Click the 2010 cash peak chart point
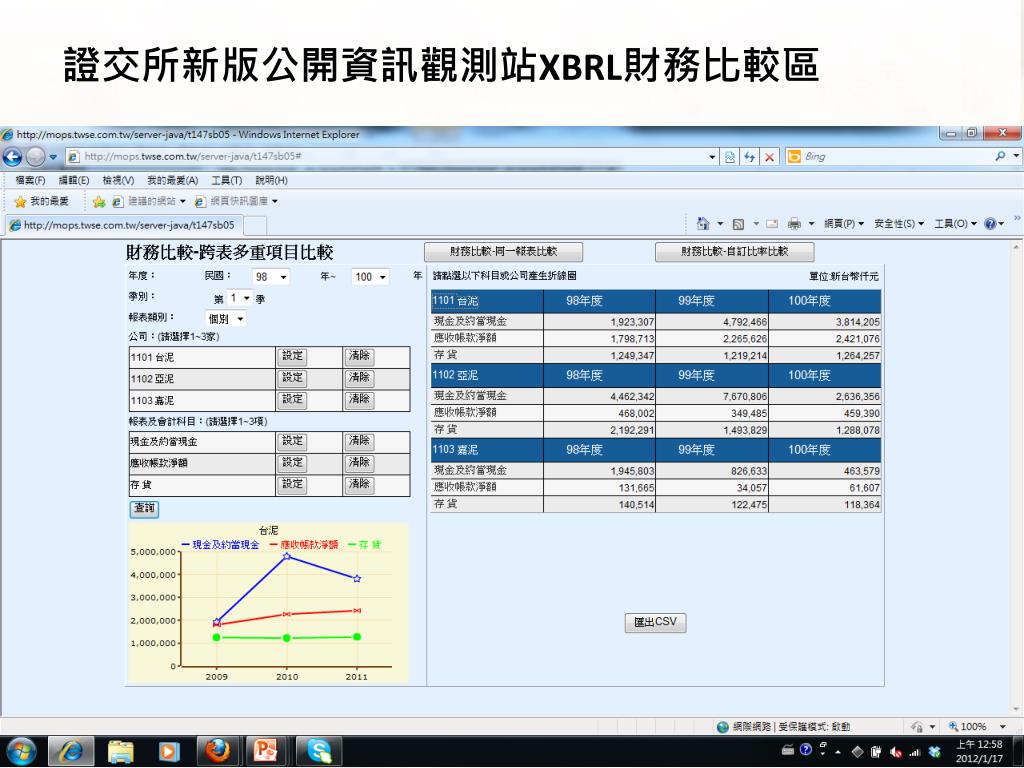 pyautogui.click(x=287, y=556)
